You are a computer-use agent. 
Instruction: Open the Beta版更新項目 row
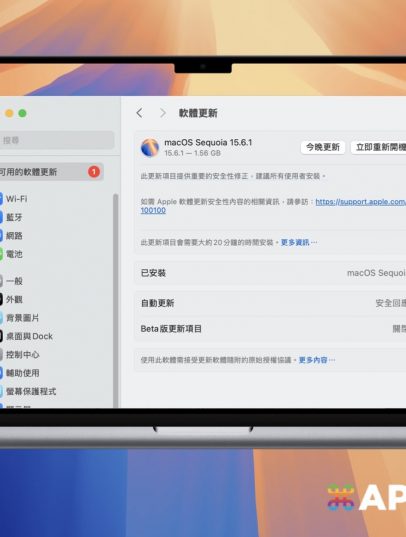coord(270,329)
